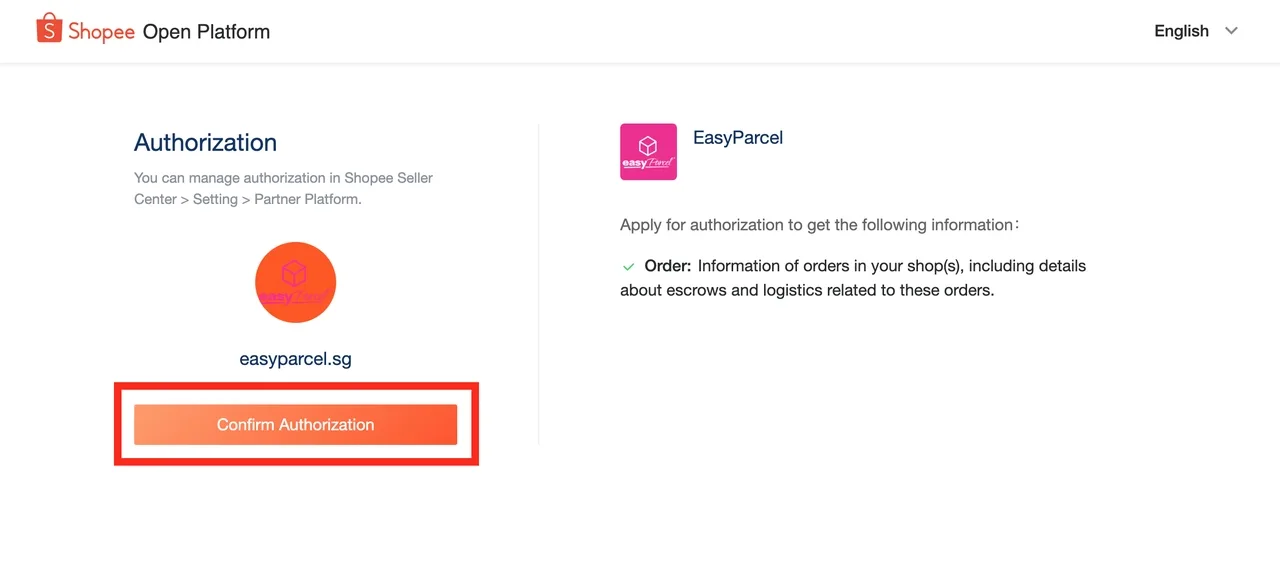1280x574 pixels.
Task: Click the green checkmark beside Order
Action: point(629,267)
